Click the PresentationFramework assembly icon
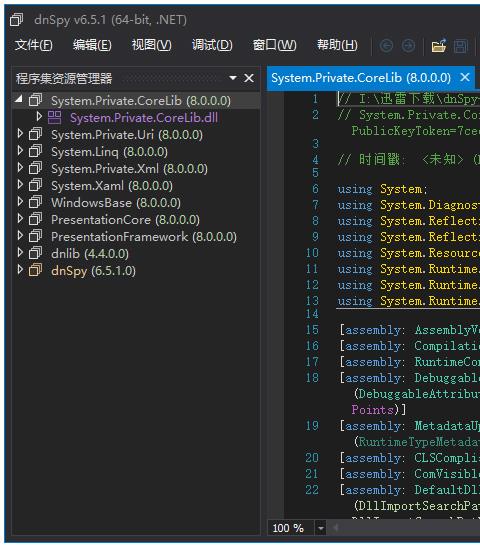 pyautogui.click(x=36, y=236)
